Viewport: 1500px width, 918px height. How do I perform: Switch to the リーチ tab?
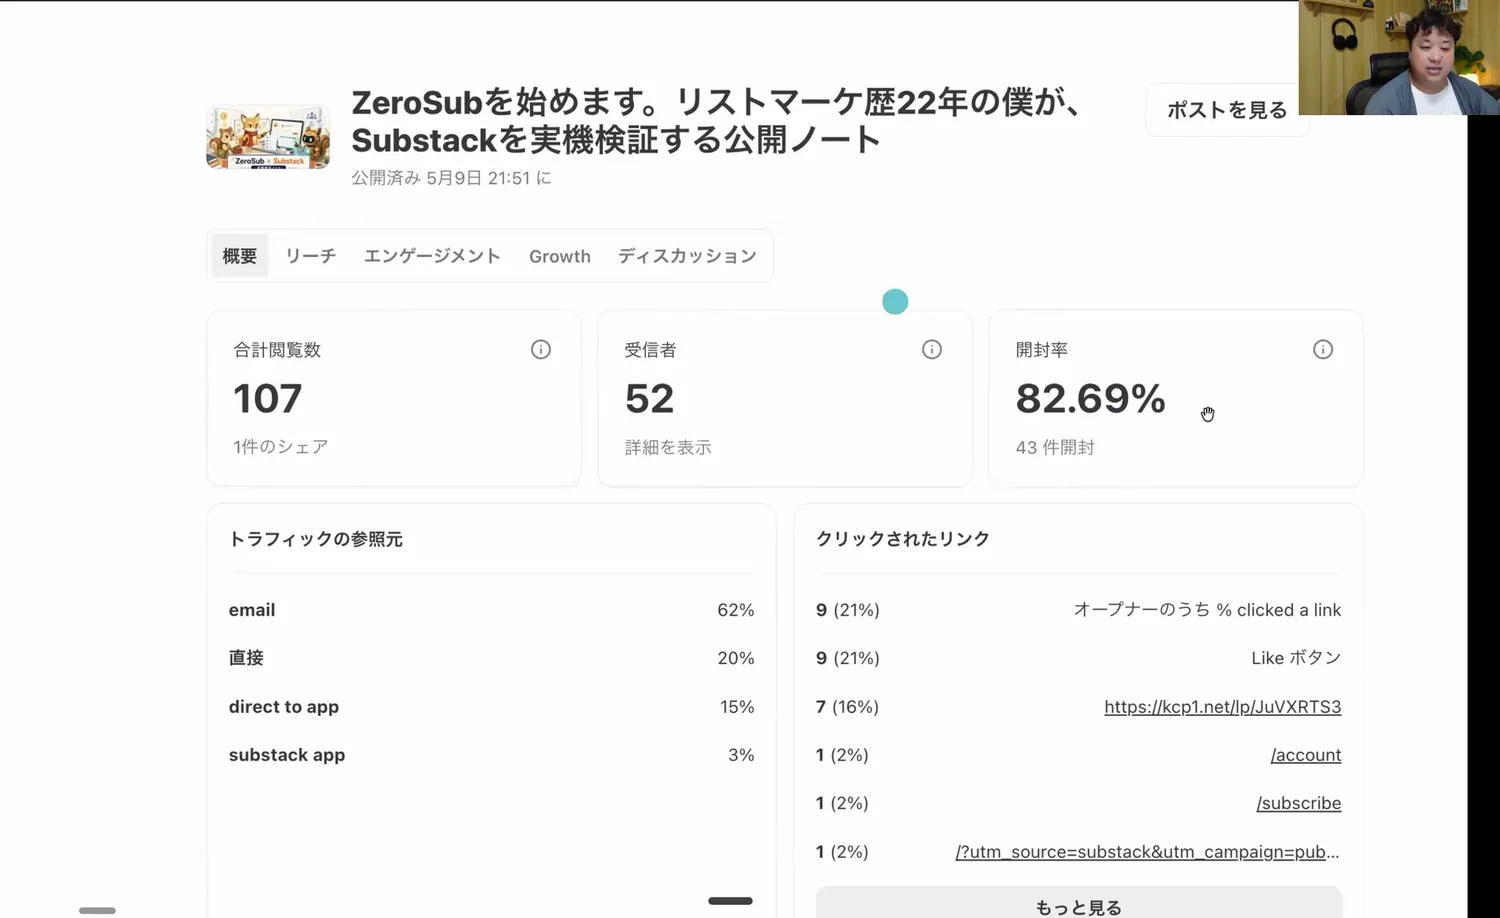pos(310,256)
